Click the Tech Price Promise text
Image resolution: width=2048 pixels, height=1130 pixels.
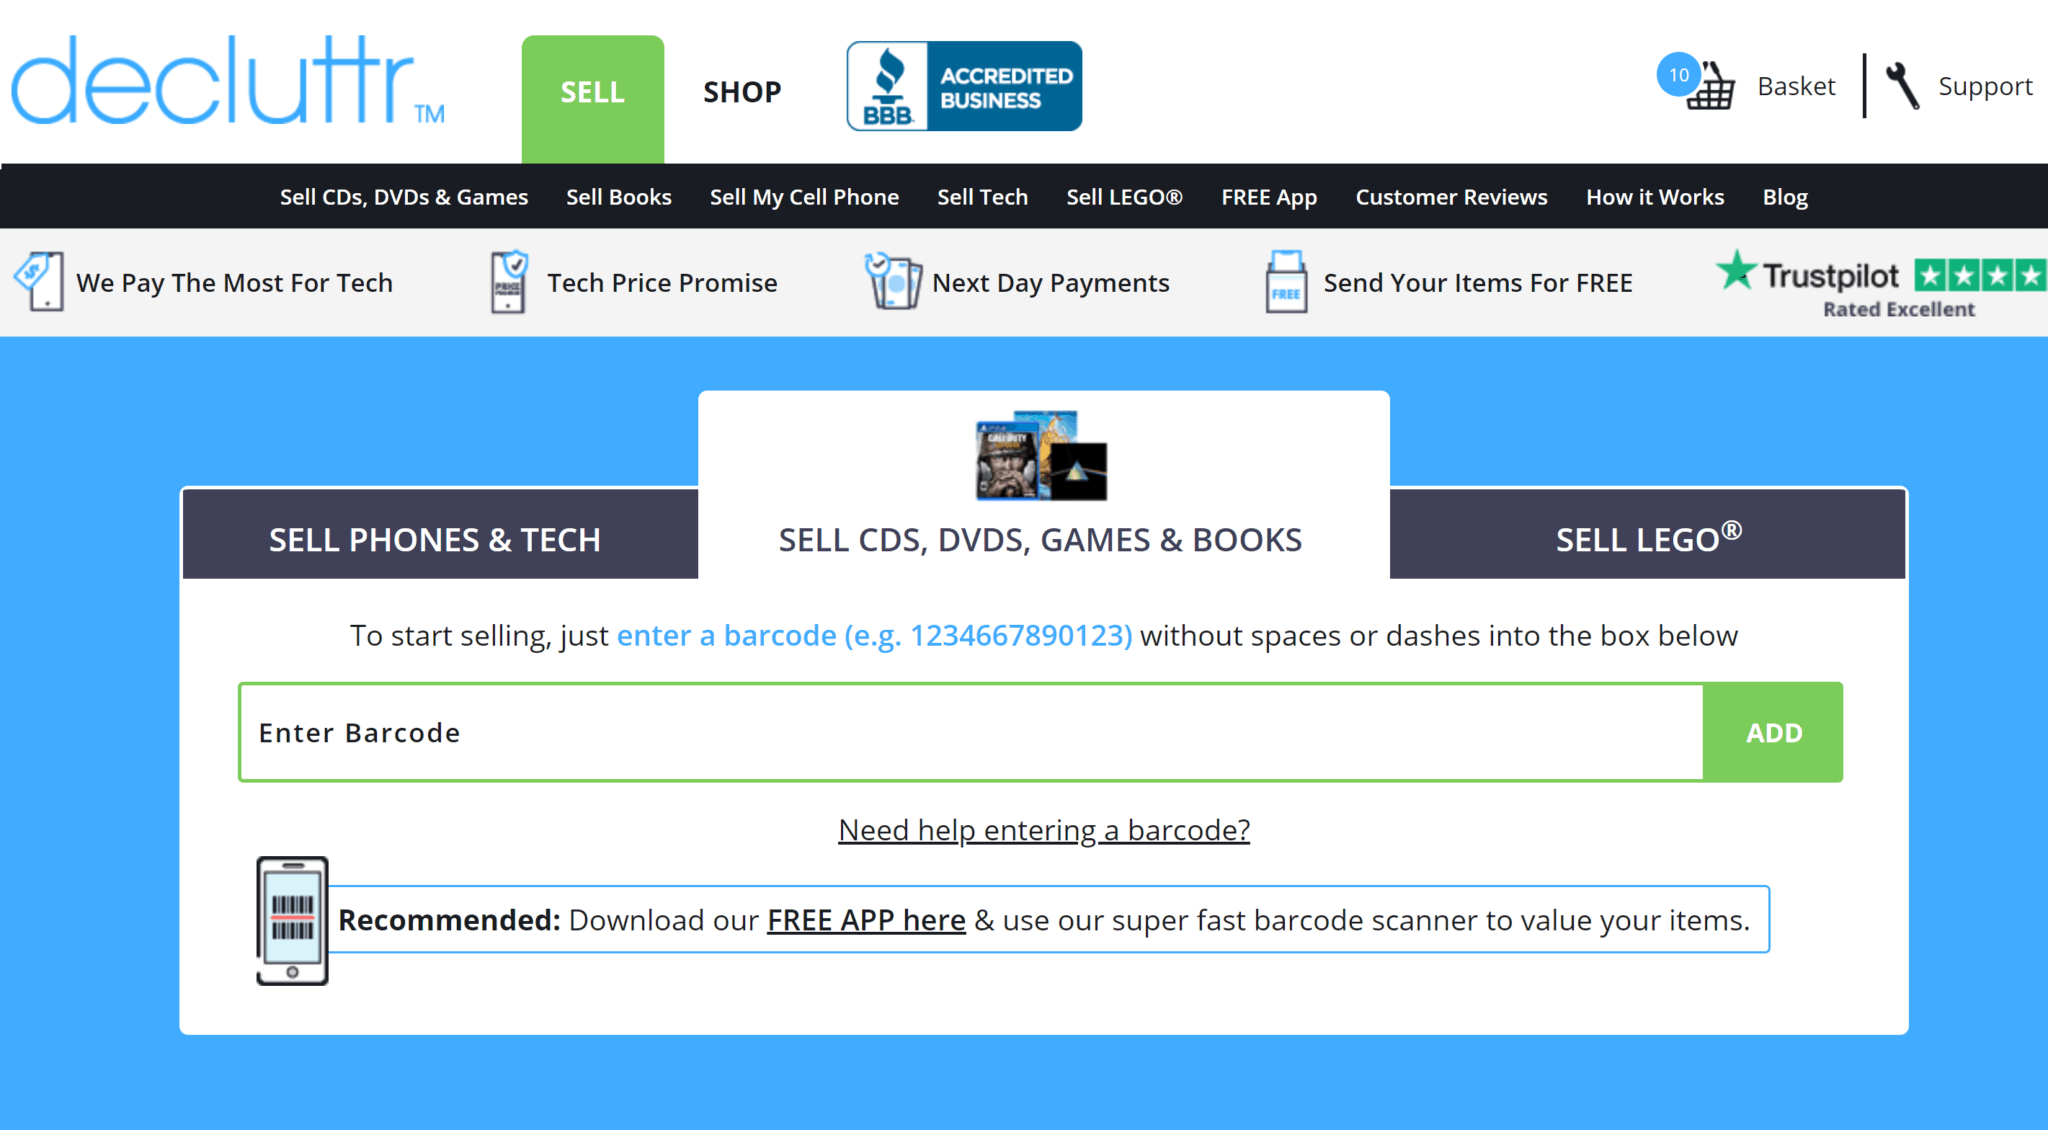[662, 283]
